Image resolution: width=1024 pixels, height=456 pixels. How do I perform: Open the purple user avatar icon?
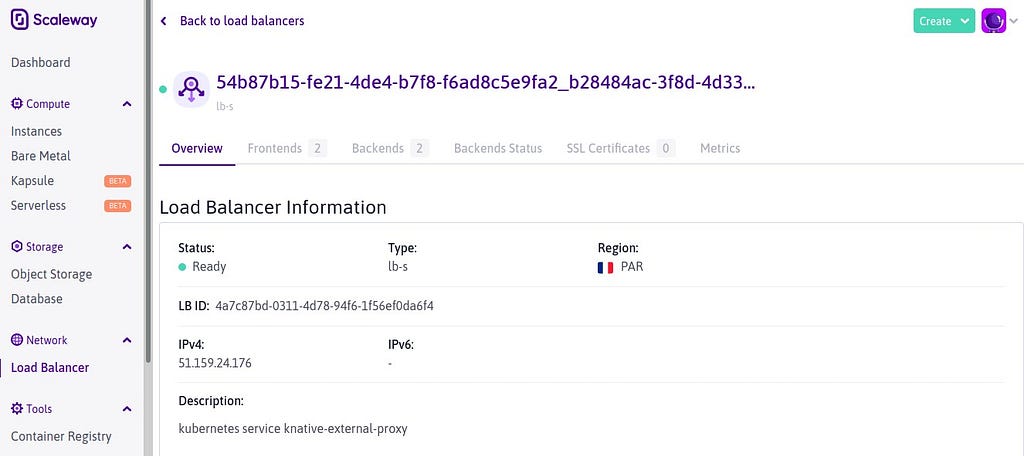pos(993,21)
